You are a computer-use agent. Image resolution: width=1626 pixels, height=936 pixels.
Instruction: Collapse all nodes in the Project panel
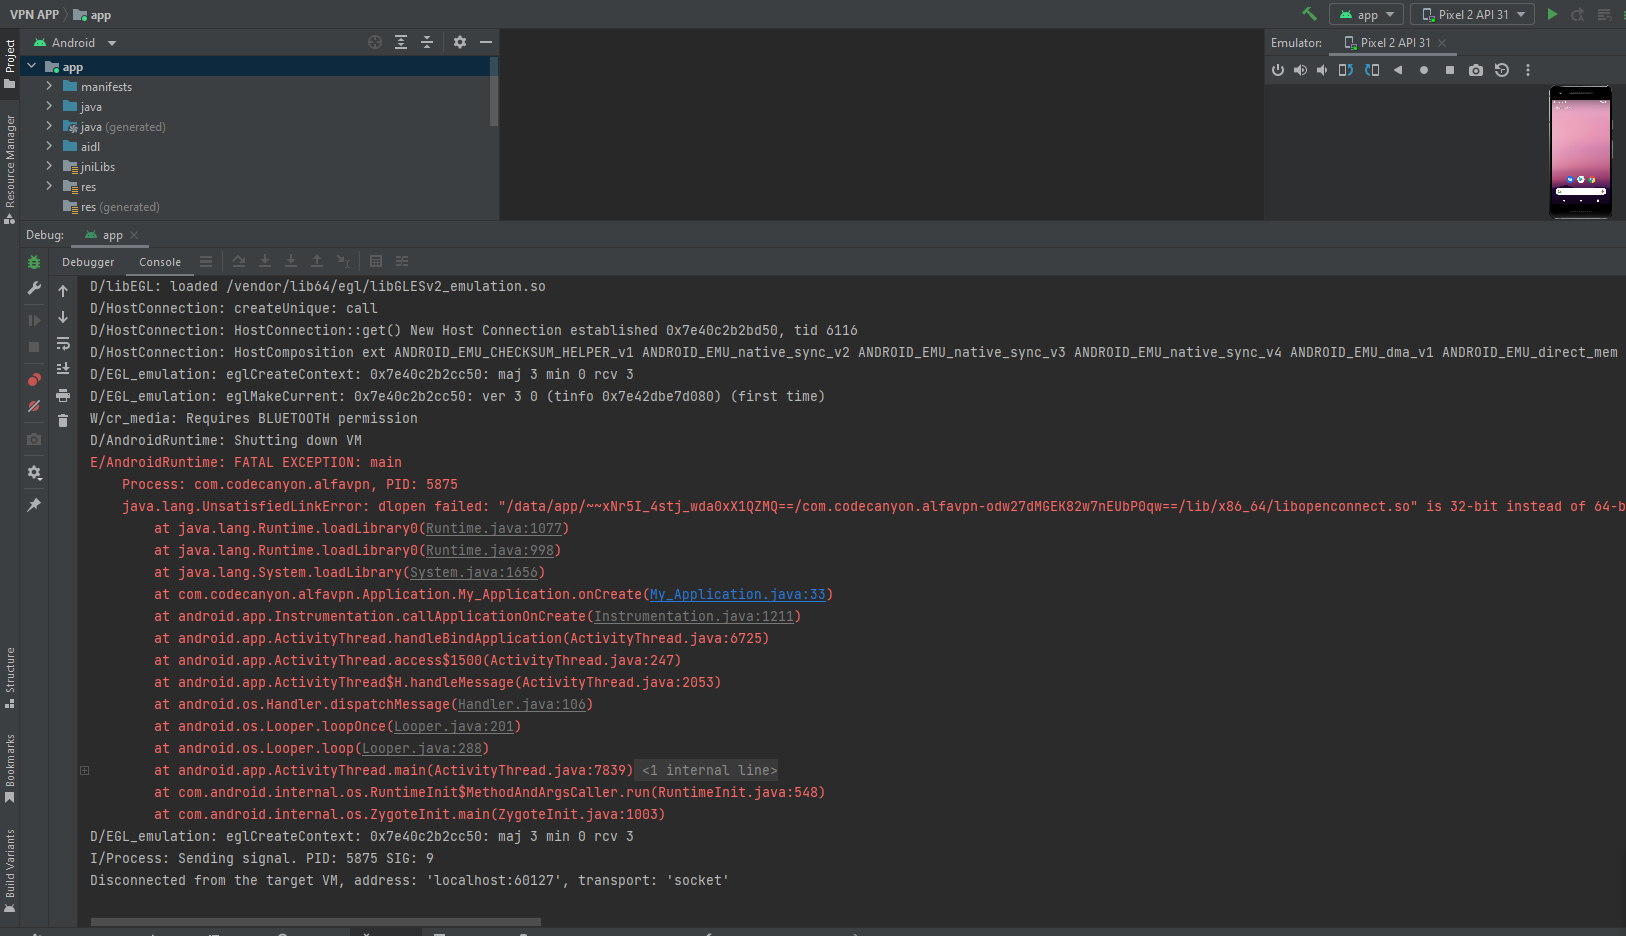427,42
